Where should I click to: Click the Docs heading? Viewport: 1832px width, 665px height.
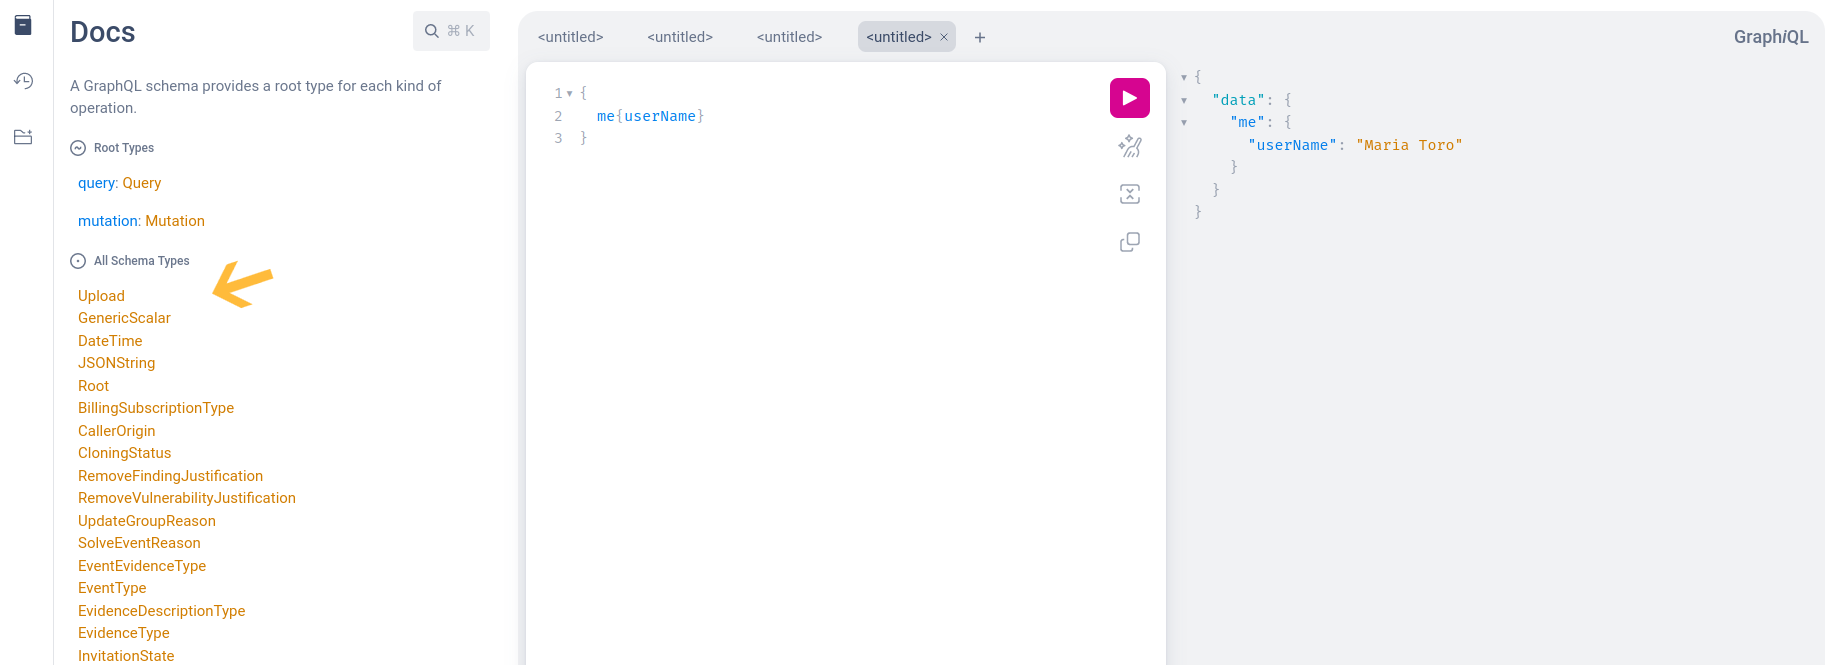tap(103, 32)
